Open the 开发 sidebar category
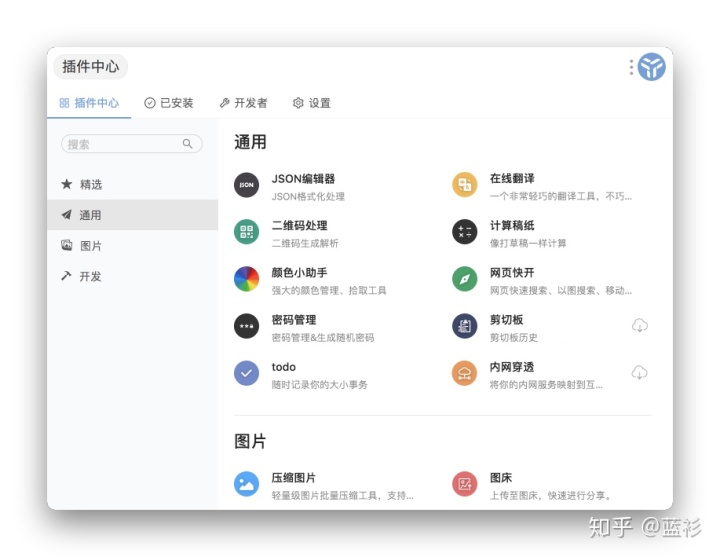720x557 pixels. point(91,276)
